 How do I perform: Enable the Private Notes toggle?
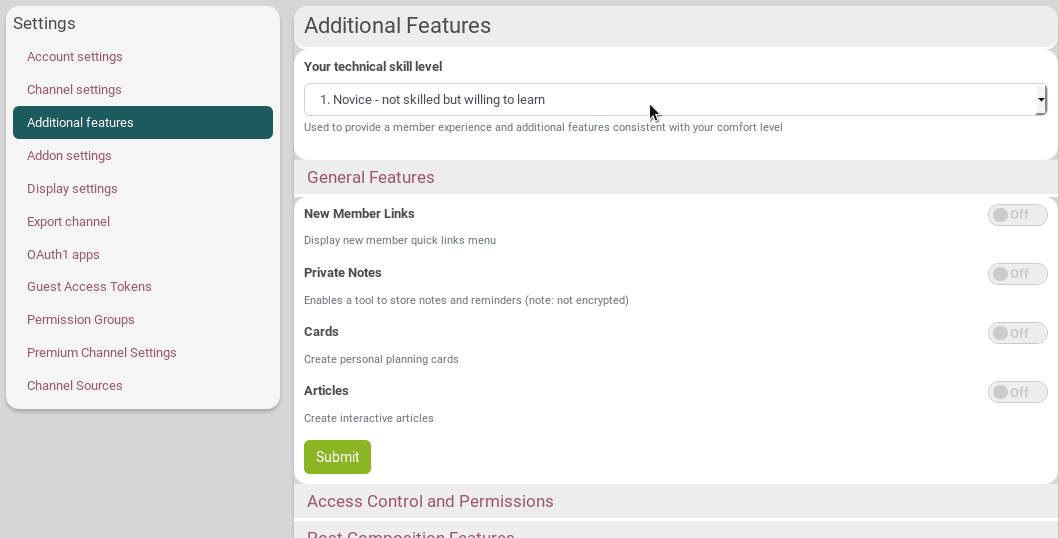click(x=1017, y=274)
